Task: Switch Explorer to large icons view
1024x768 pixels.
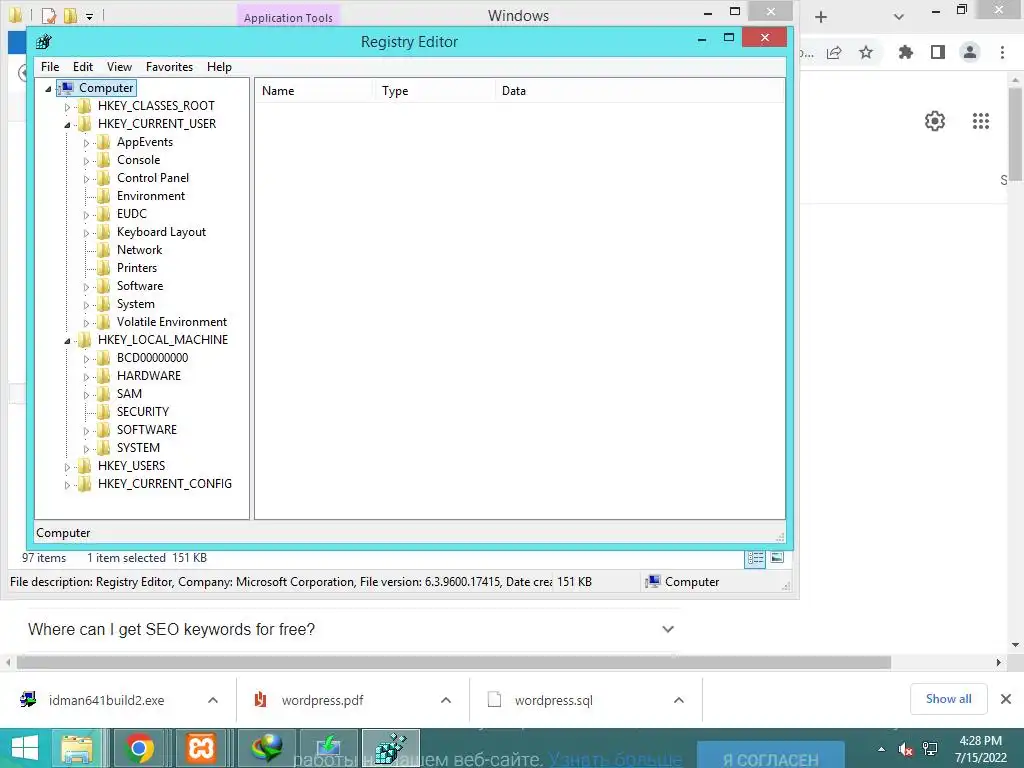Action: [777, 558]
